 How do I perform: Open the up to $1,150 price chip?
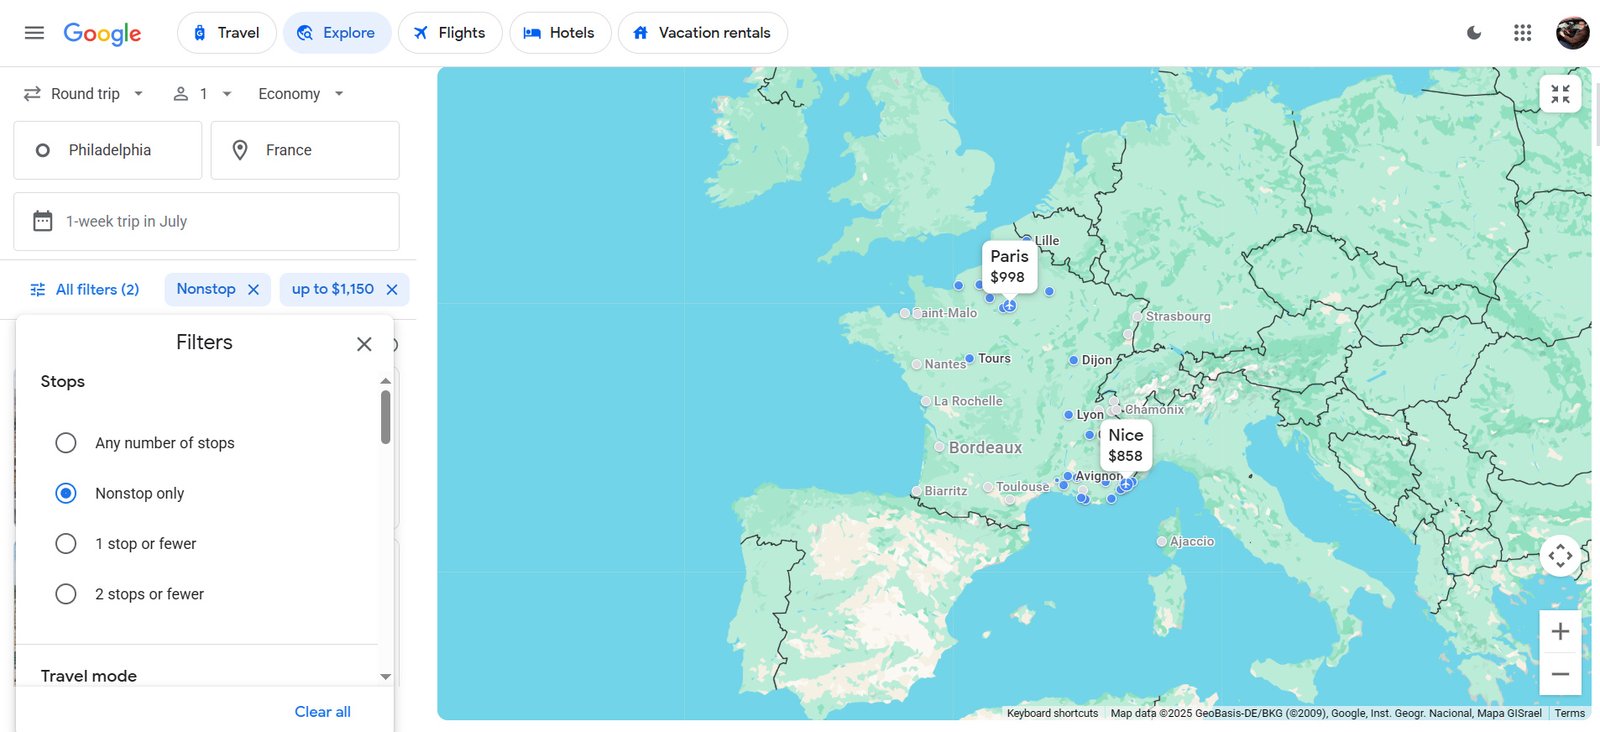click(333, 289)
